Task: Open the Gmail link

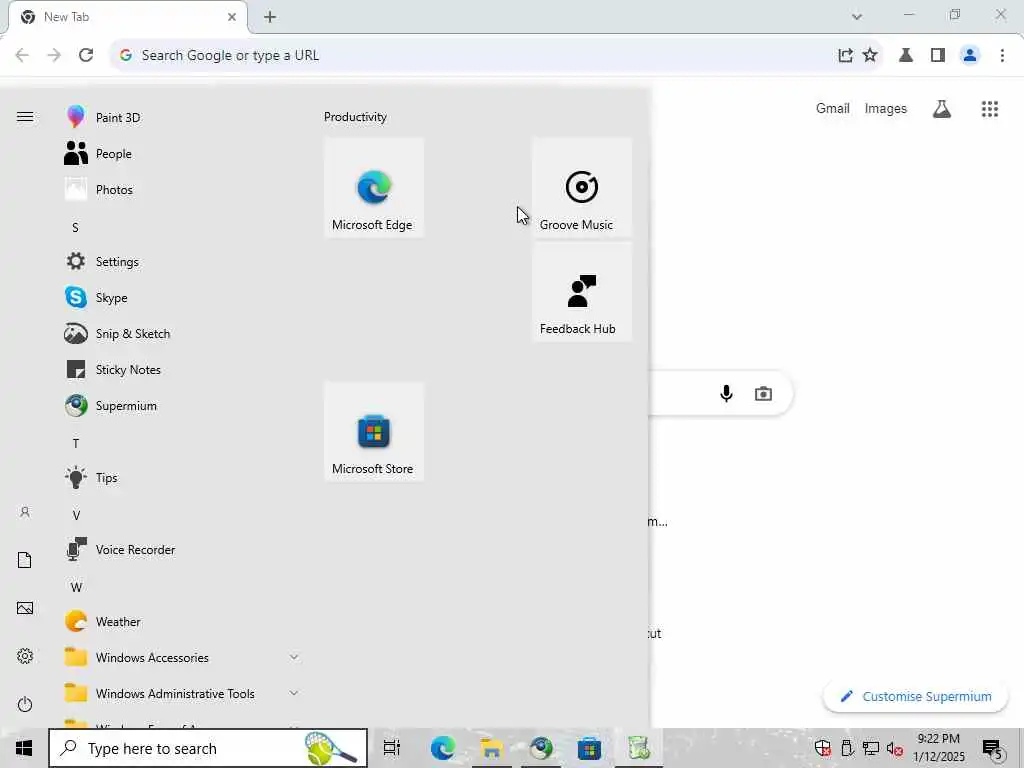Action: [833, 108]
